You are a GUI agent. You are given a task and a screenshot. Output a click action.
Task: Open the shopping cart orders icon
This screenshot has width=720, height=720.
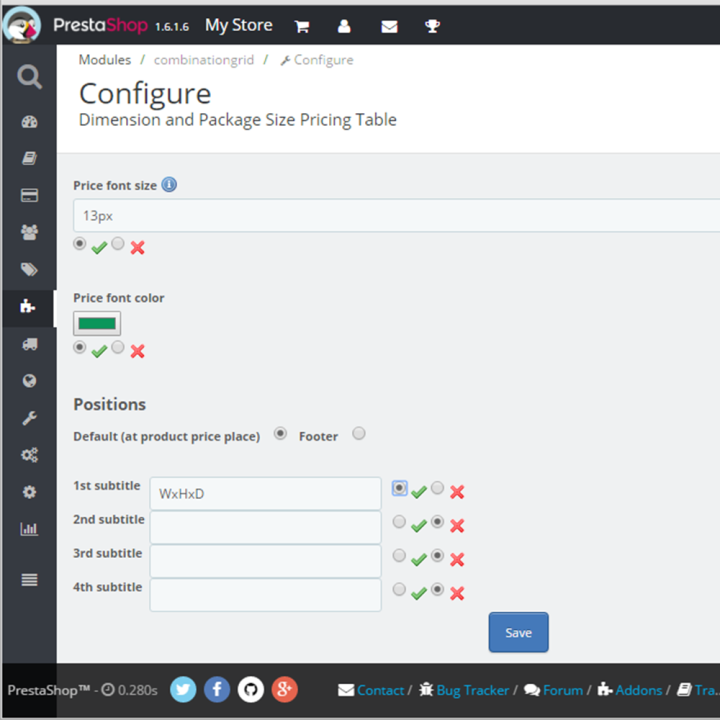tap(302, 26)
